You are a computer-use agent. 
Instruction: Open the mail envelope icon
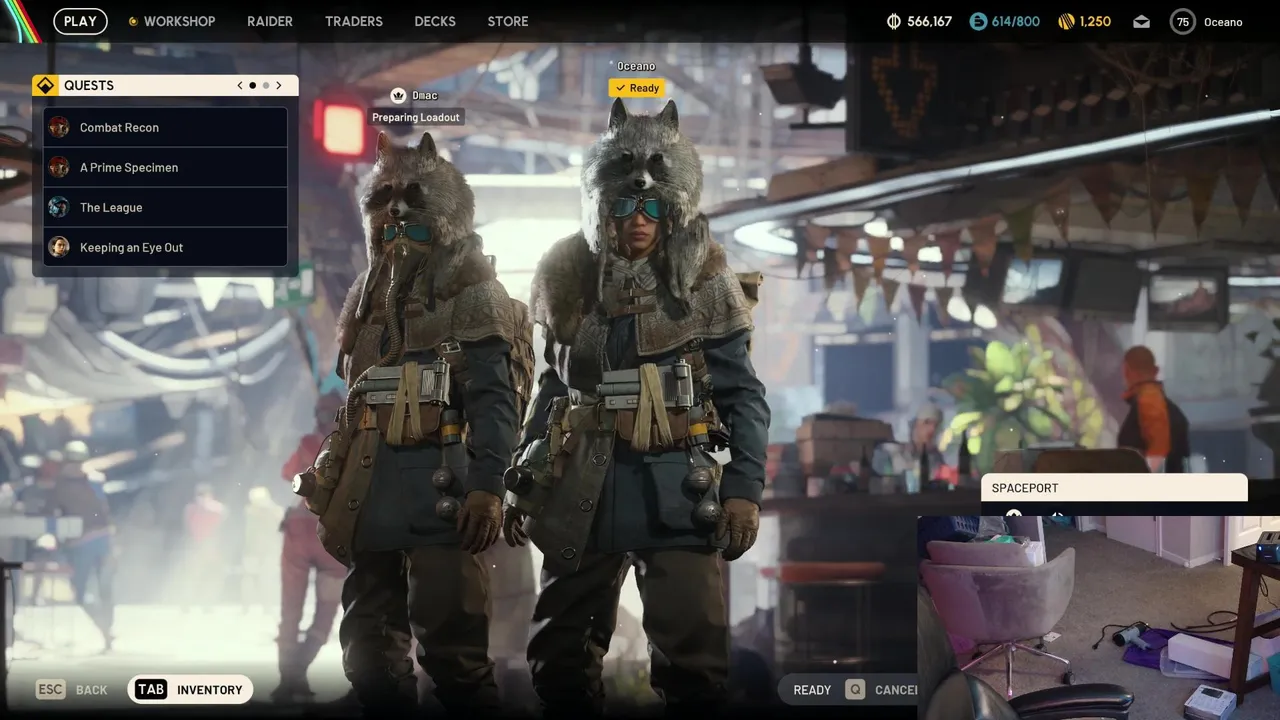point(1141,22)
